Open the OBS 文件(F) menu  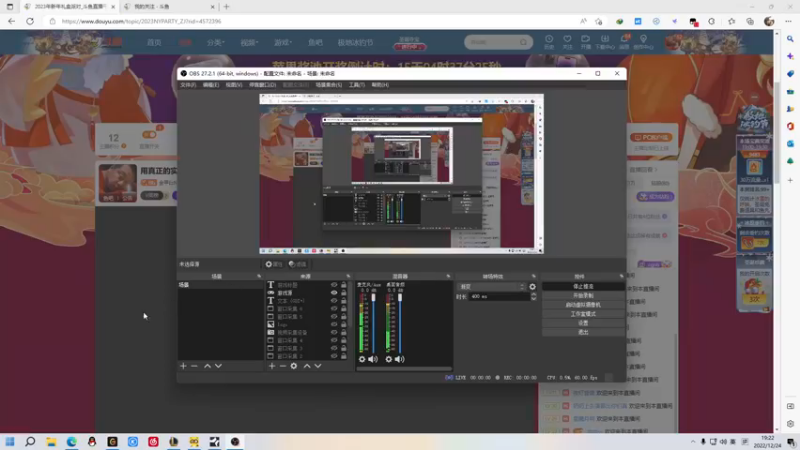point(188,85)
